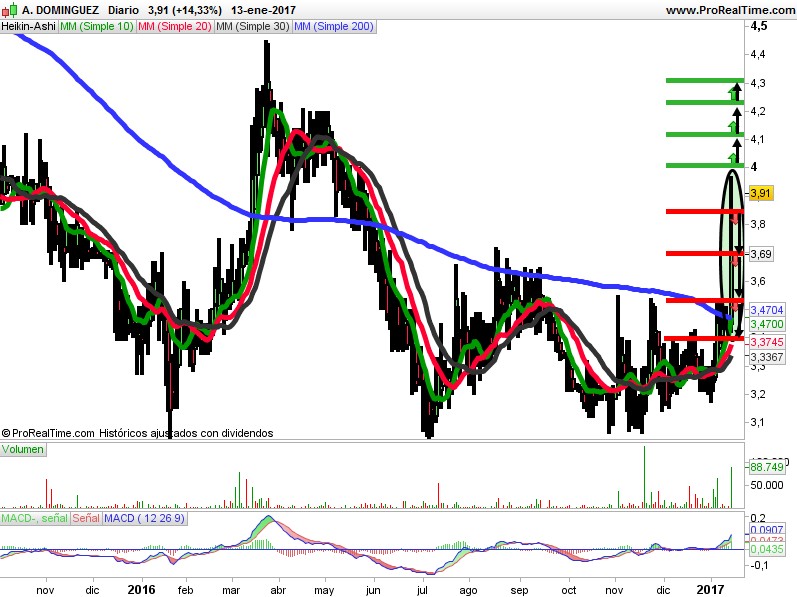Viewport: 797px width, 597px height.
Task: Click the 4,5 price axis label
Action: click(759, 26)
